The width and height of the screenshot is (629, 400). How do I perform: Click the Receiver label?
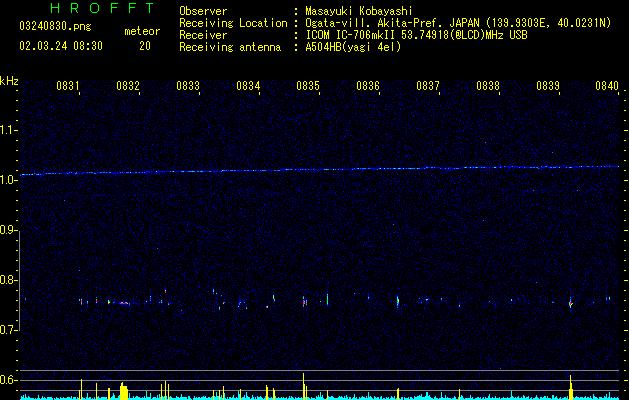[x=203, y=35]
